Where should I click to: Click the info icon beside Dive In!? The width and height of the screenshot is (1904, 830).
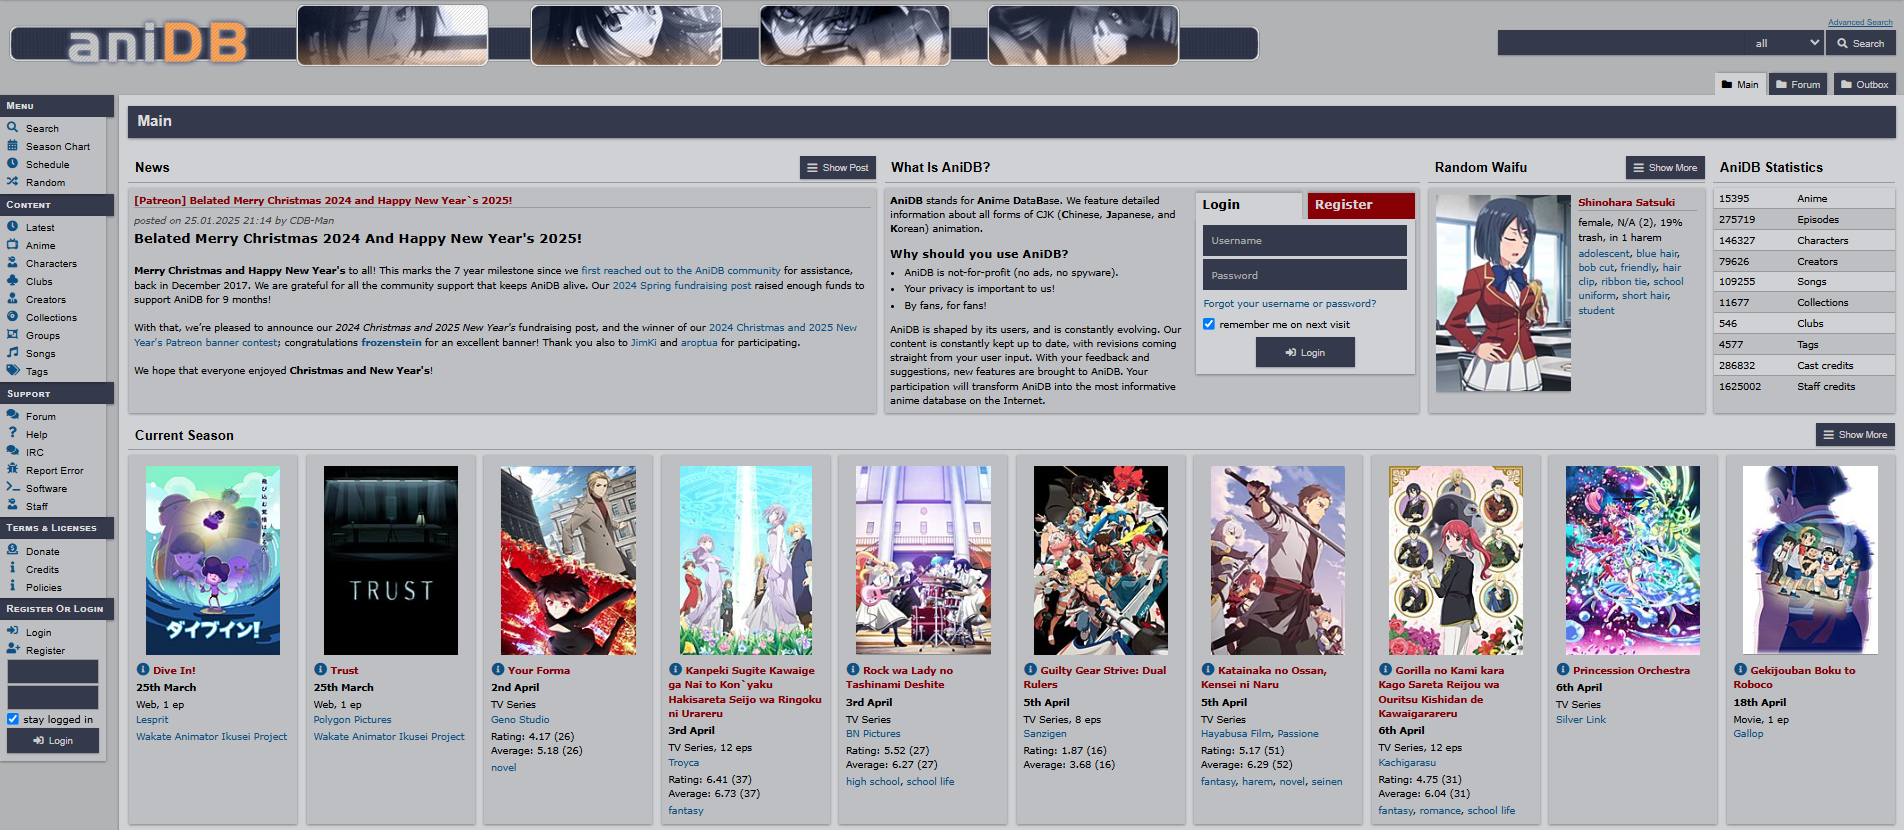tap(143, 670)
